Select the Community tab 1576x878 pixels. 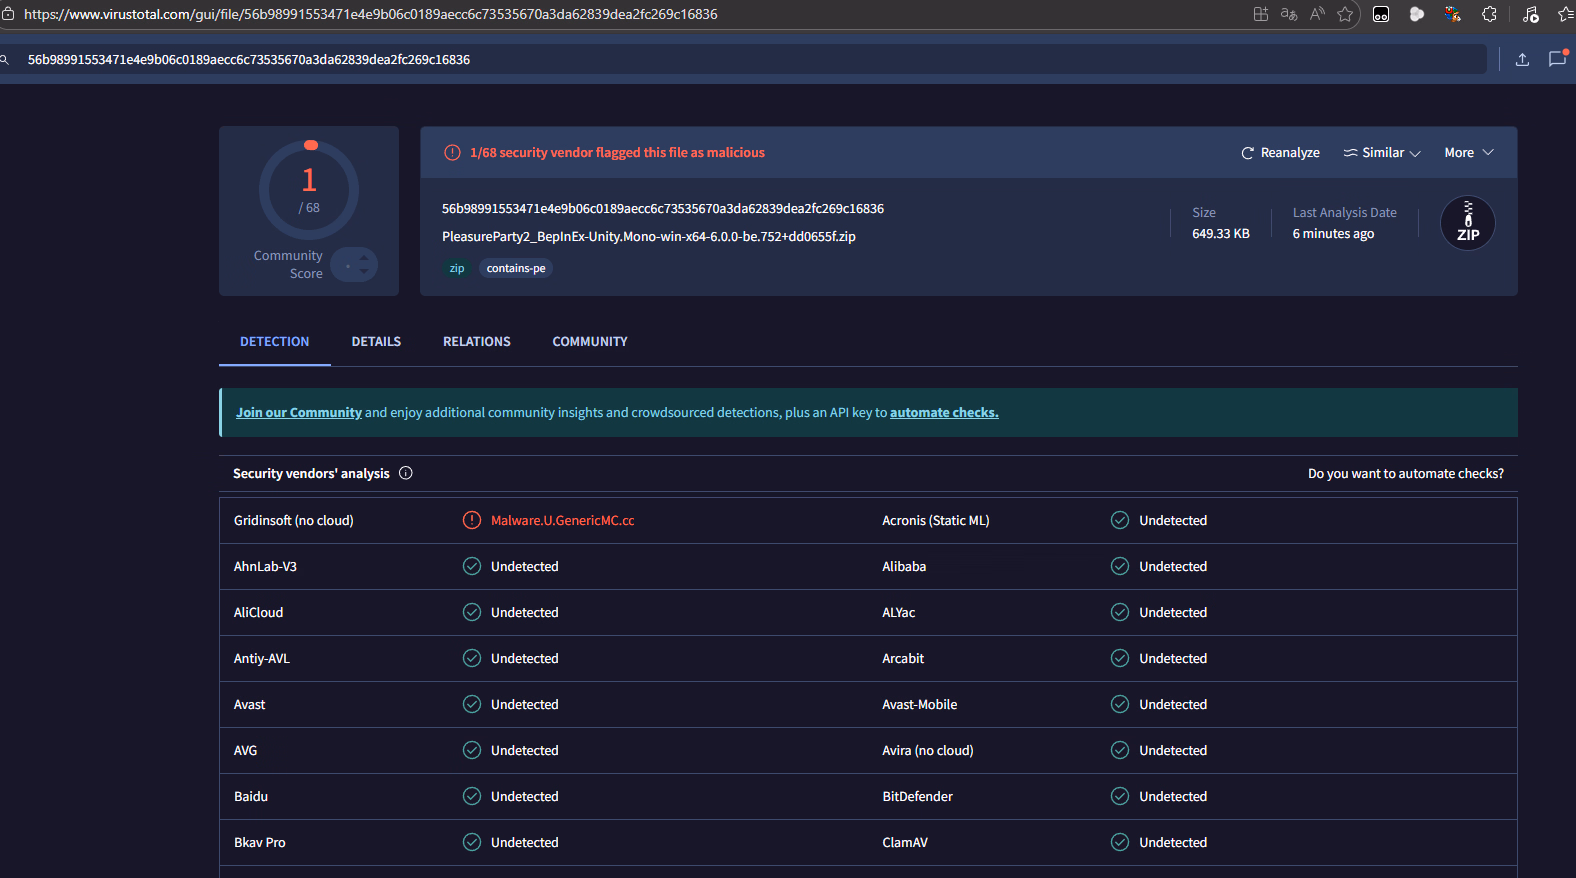tap(590, 342)
